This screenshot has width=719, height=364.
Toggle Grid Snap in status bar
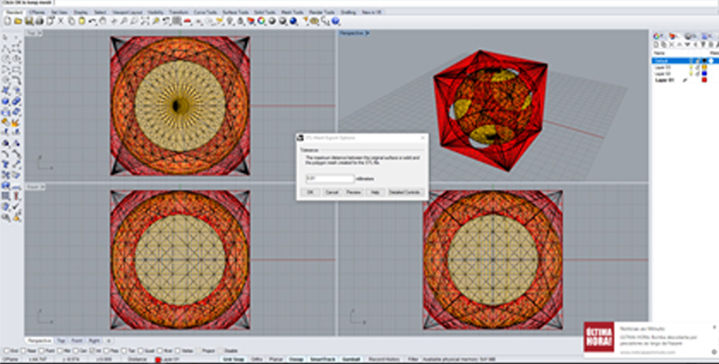pos(233,359)
